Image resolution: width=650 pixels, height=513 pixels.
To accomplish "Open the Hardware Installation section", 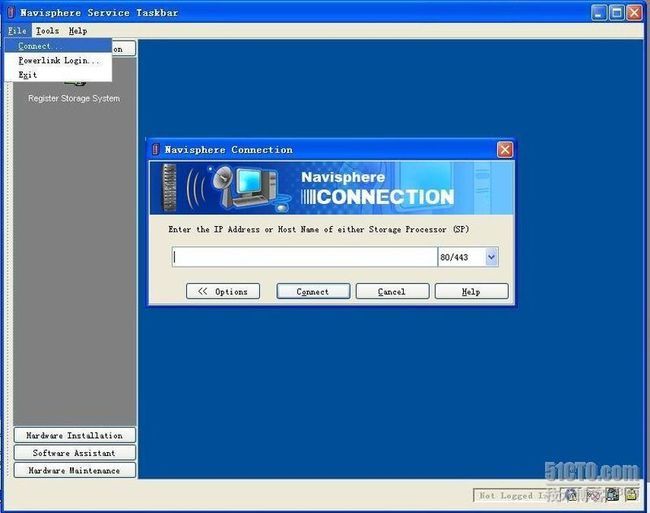I will (x=75, y=435).
